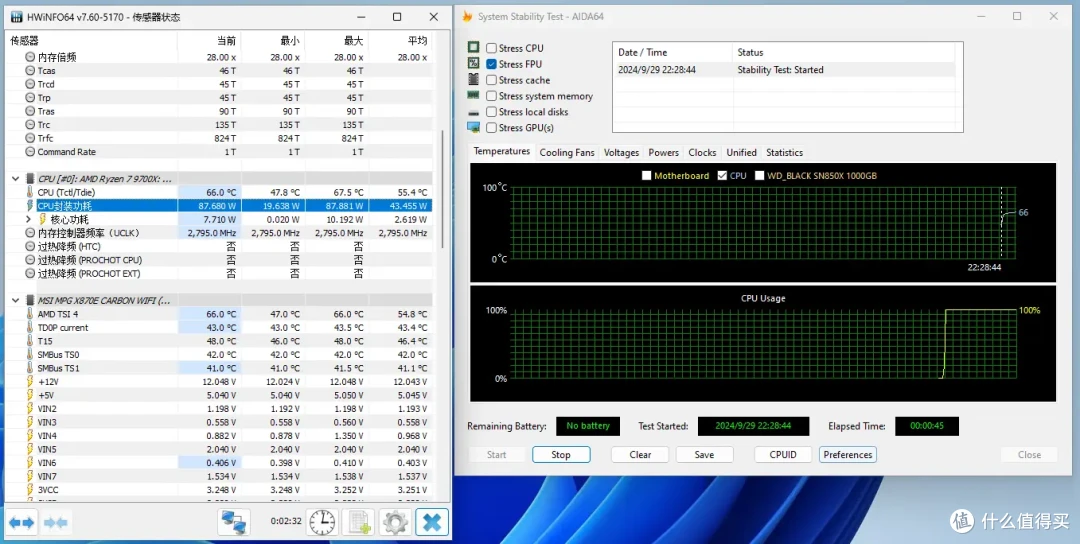1080x544 pixels.
Task: Hide the CPU temperature graph line
Action: point(722,176)
